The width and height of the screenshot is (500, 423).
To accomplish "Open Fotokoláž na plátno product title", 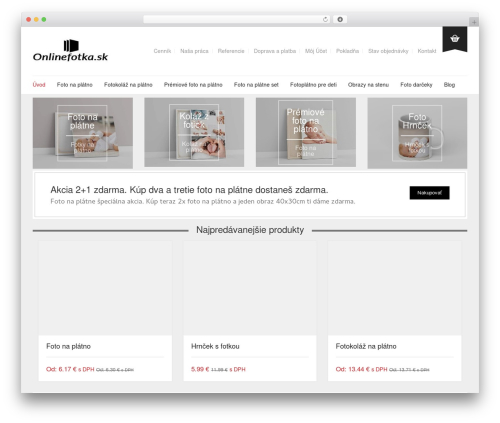I will [x=366, y=346].
